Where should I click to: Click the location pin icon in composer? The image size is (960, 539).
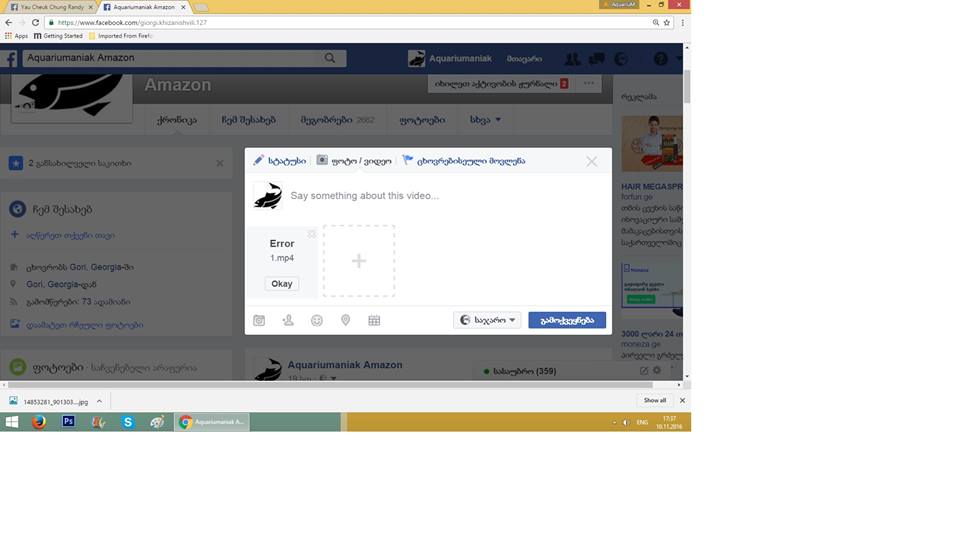click(x=345, y=320)
